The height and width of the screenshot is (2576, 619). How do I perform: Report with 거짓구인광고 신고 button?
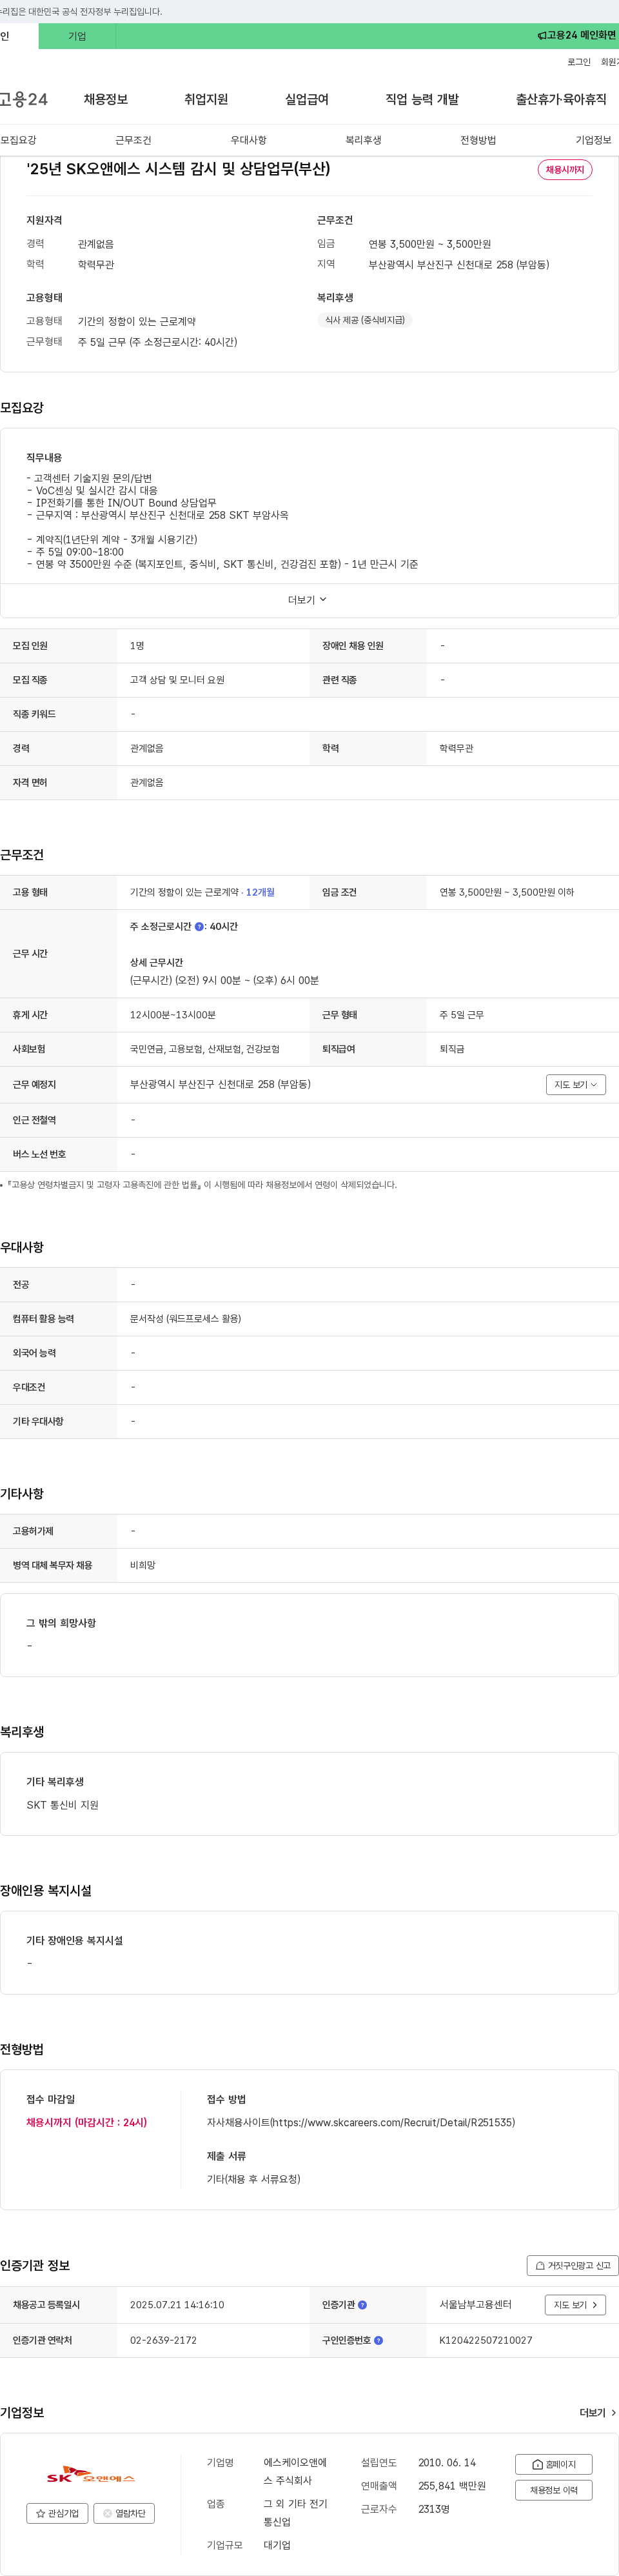coord(573,2266)
